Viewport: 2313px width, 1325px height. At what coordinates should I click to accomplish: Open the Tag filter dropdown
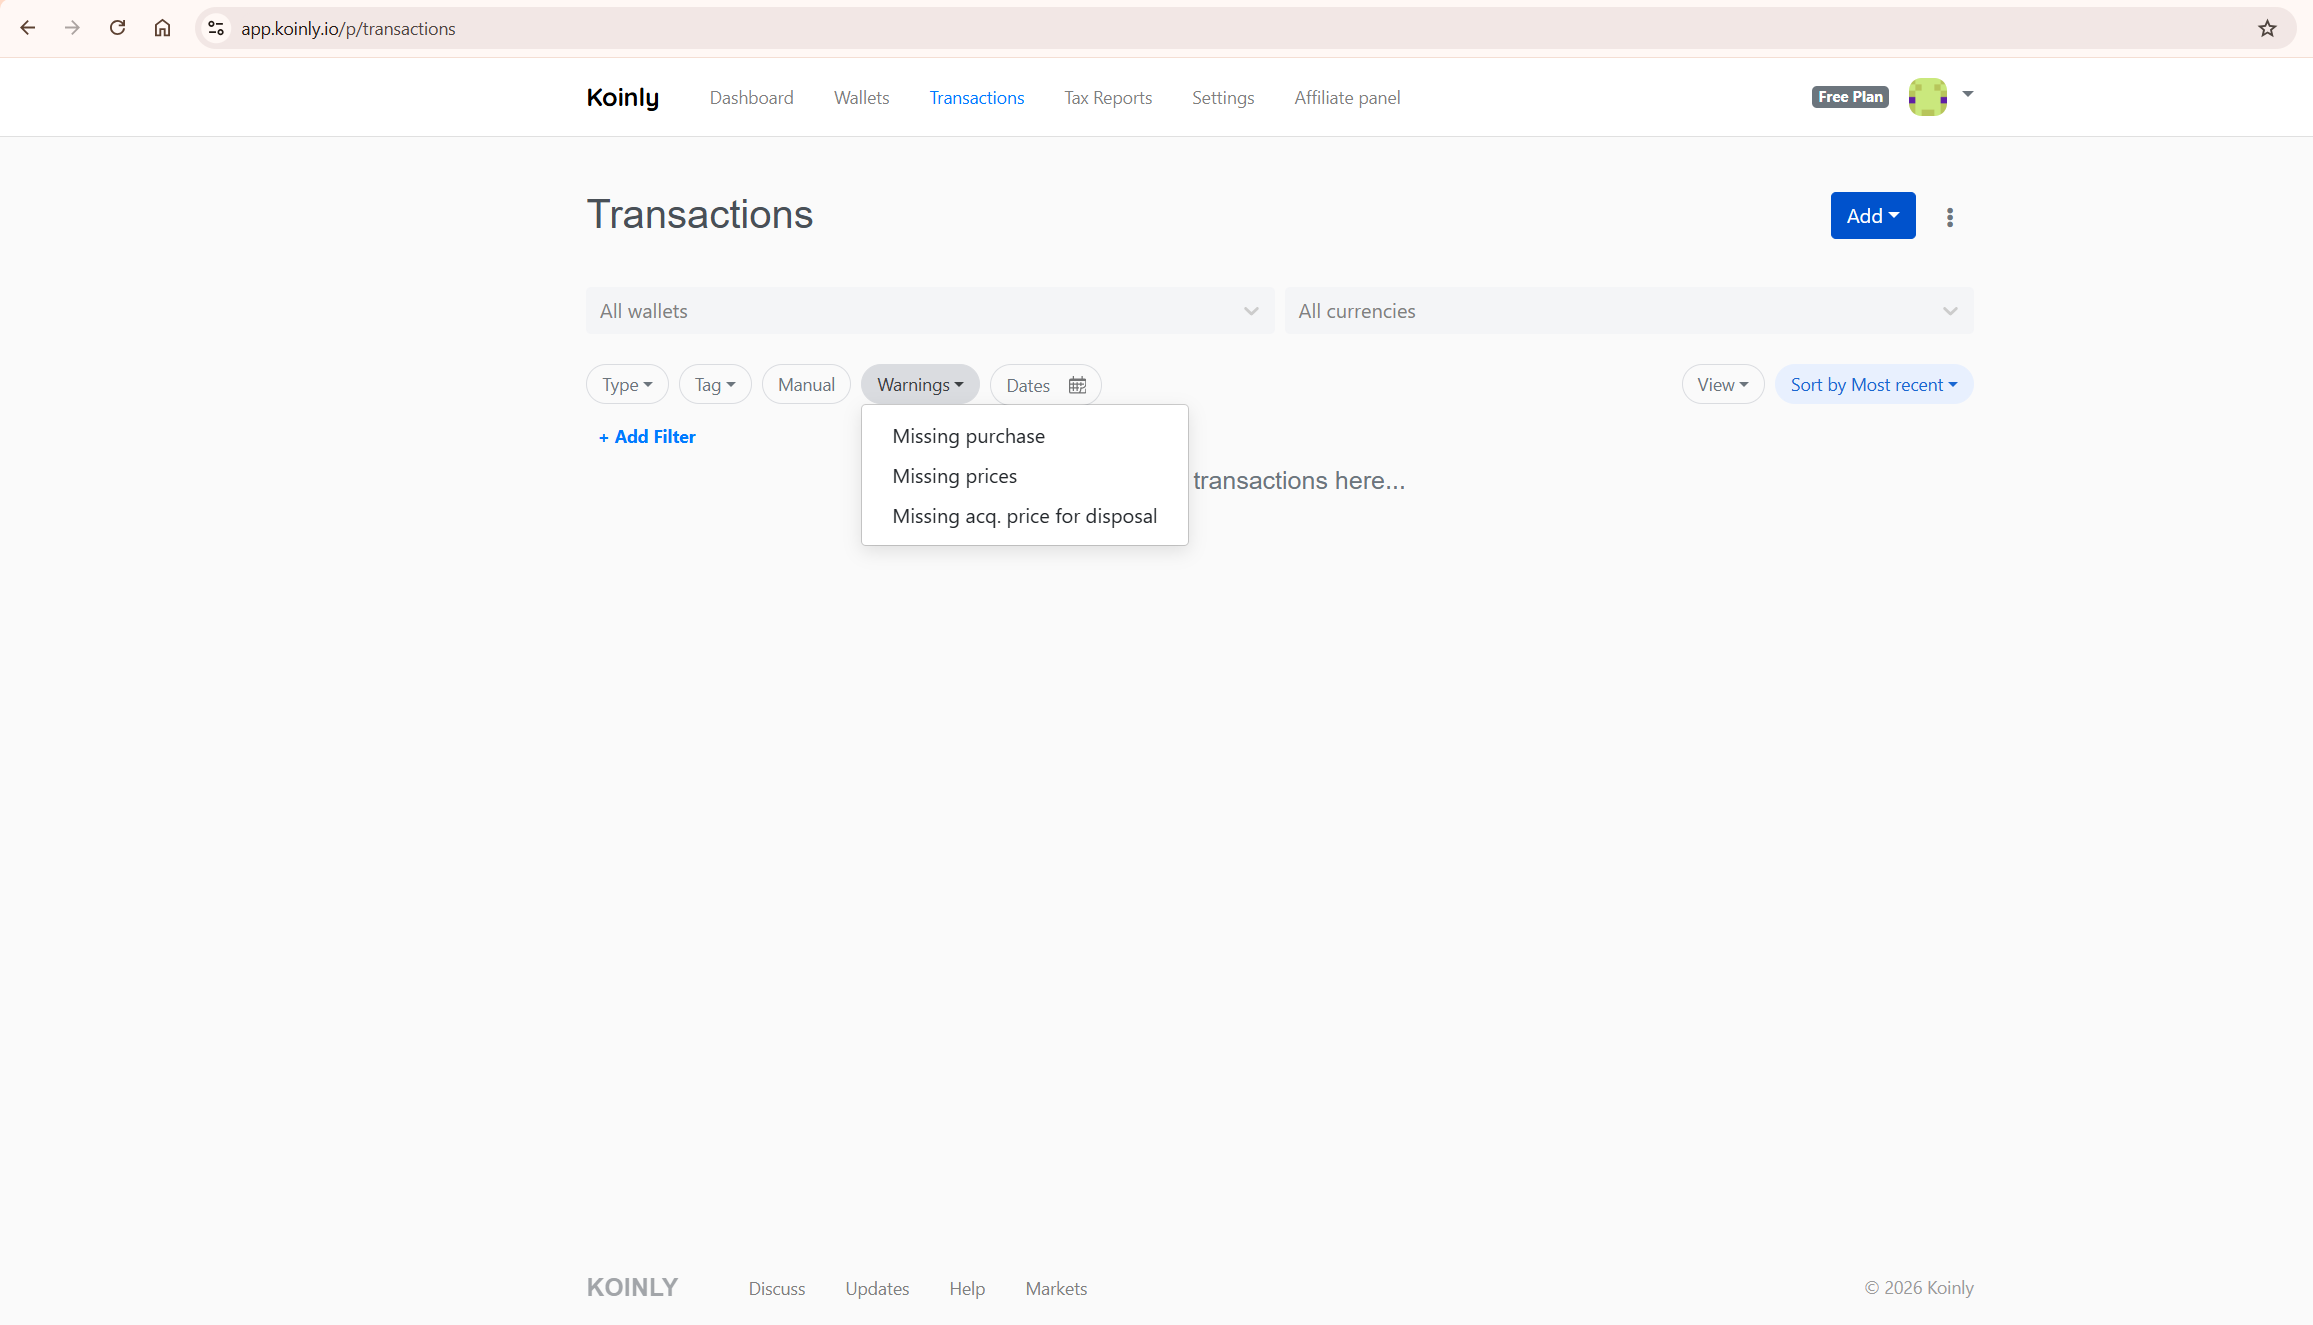[x=714, y=384]
